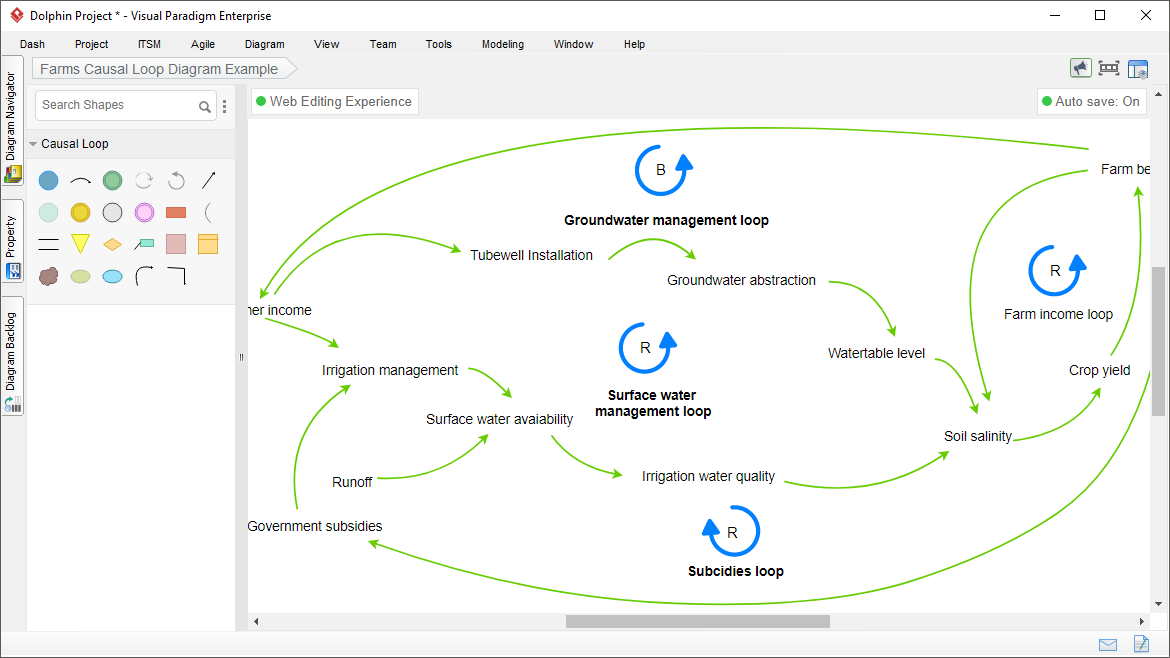Open the ITSM menu
The image size is (1170, 658).
pyautogui.click(x=149, y=44)
